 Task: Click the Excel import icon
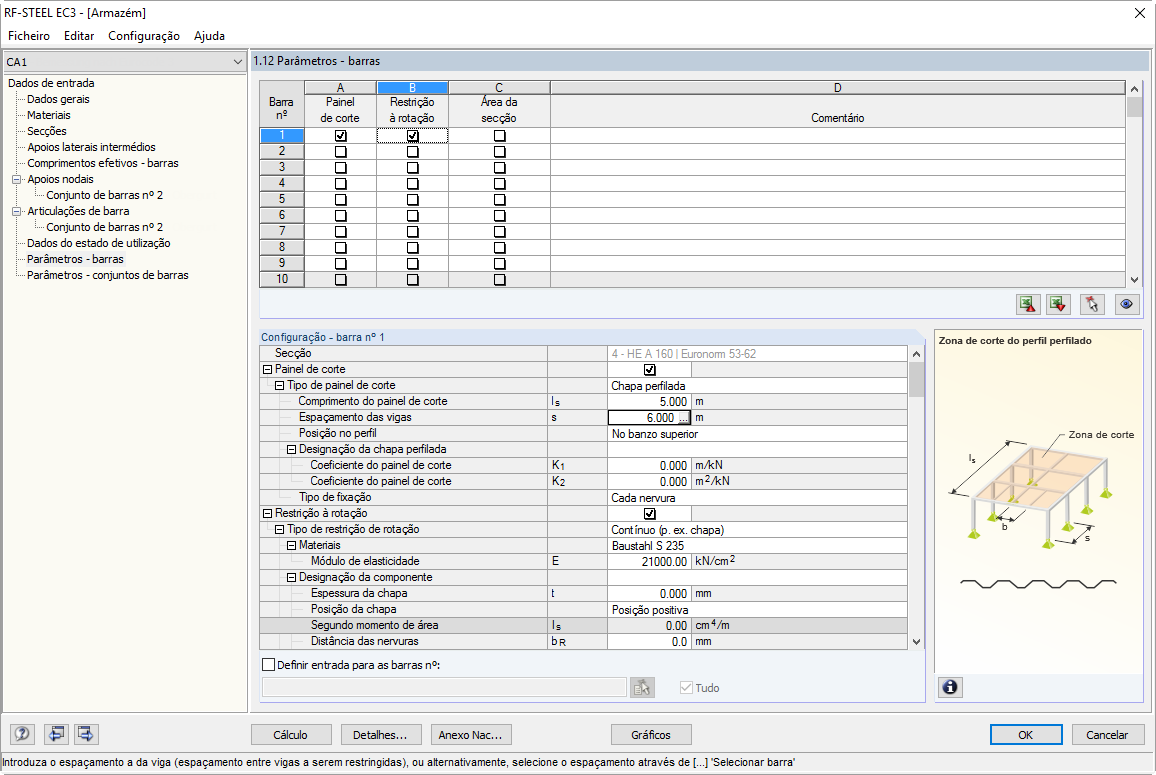1059,304
